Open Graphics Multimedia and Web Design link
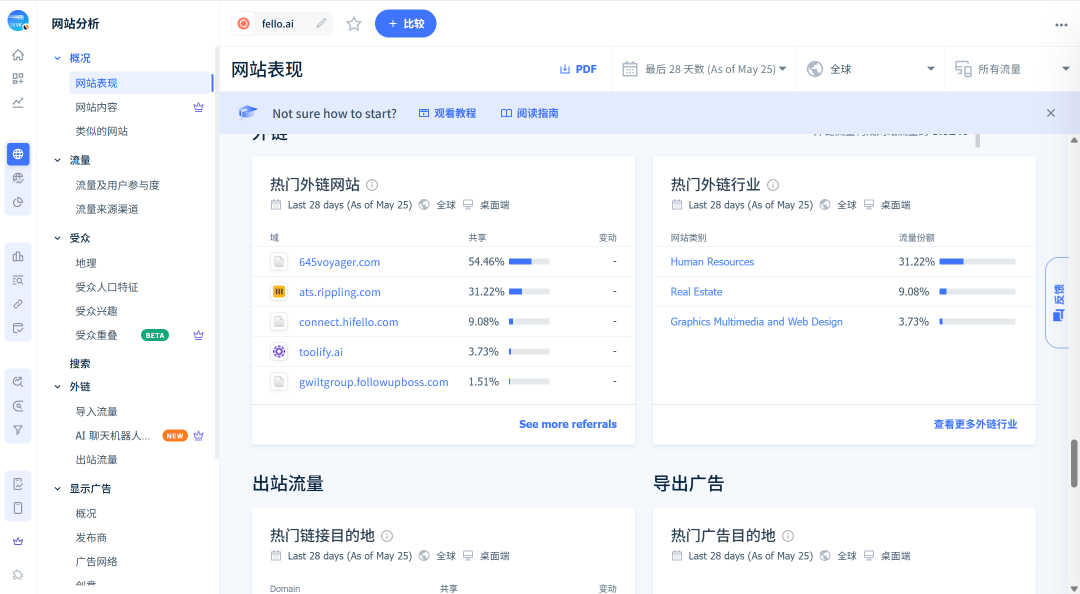 tap(756, 322)
